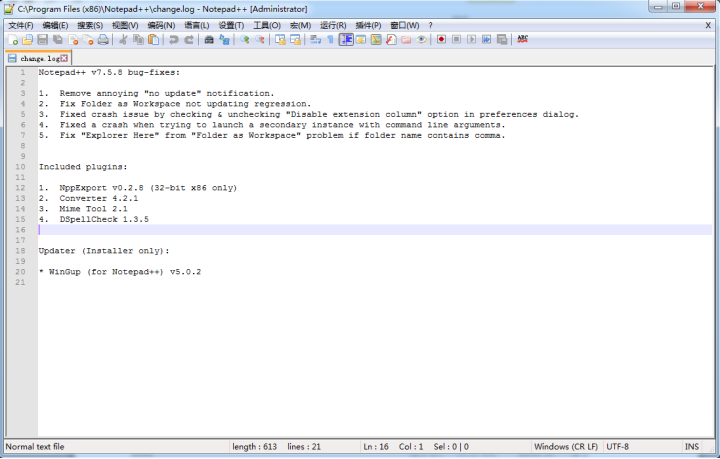
Task: Close the document with menu bar X
Action: click(708, 25)
